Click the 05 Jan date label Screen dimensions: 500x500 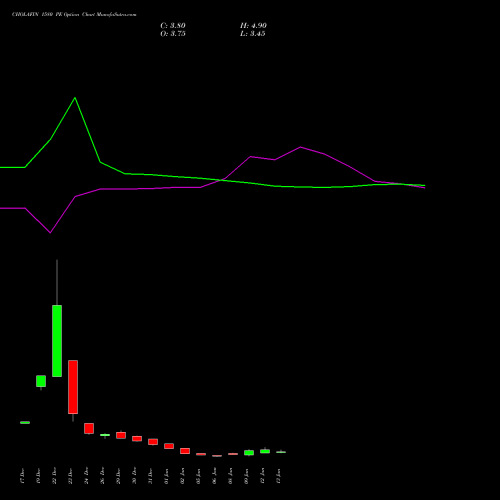coord(198,476)
